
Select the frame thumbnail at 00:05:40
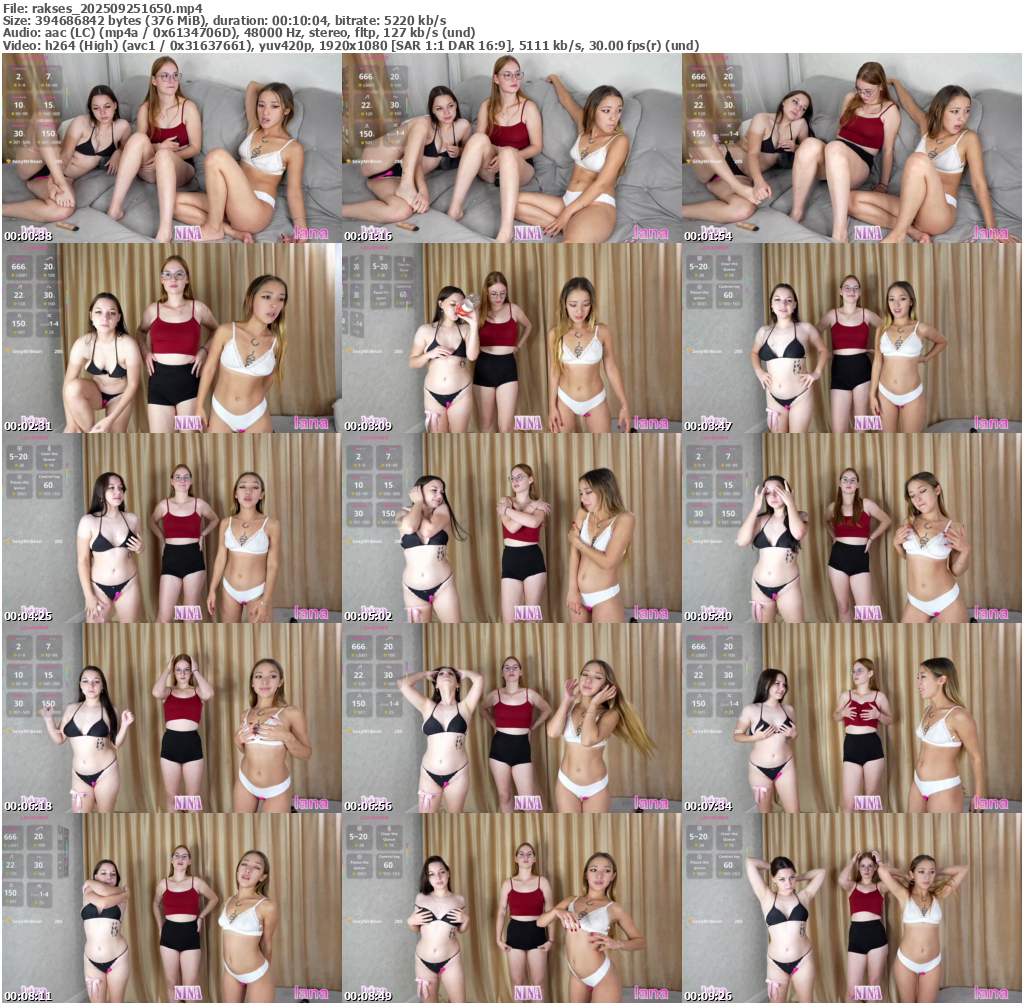click(852, 528)
